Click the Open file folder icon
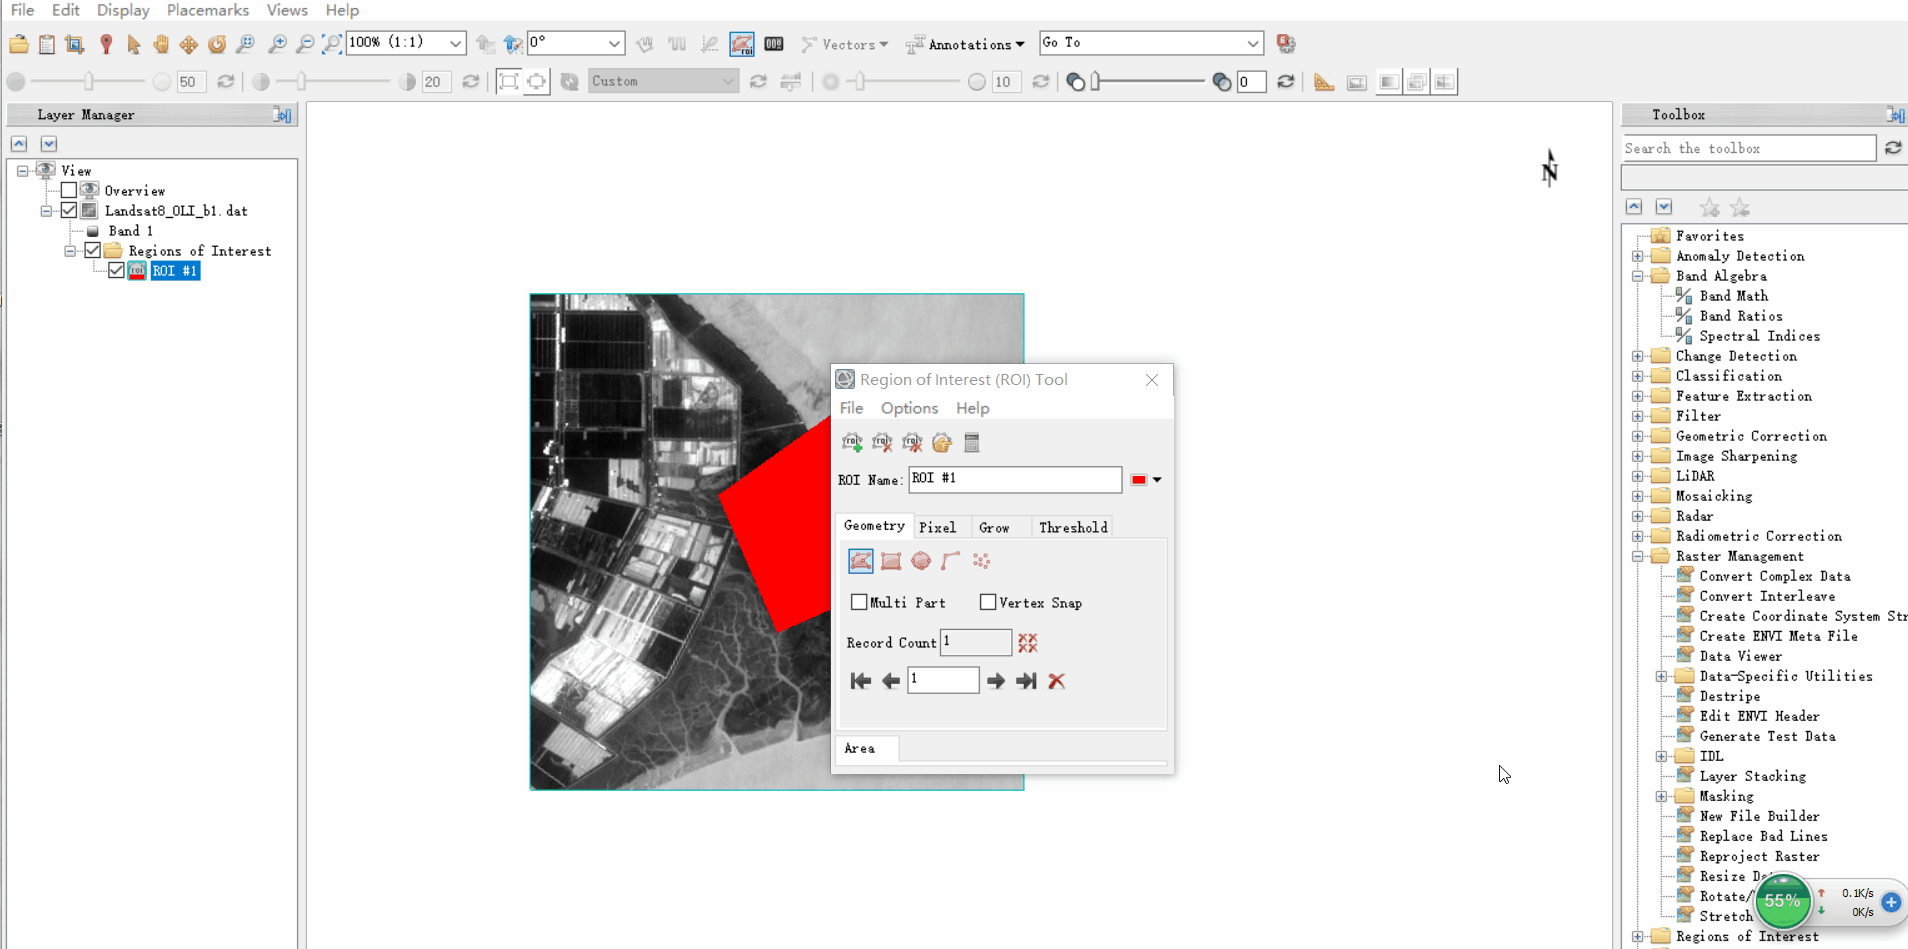This screenshot has height=949, width=1908. 19,44
